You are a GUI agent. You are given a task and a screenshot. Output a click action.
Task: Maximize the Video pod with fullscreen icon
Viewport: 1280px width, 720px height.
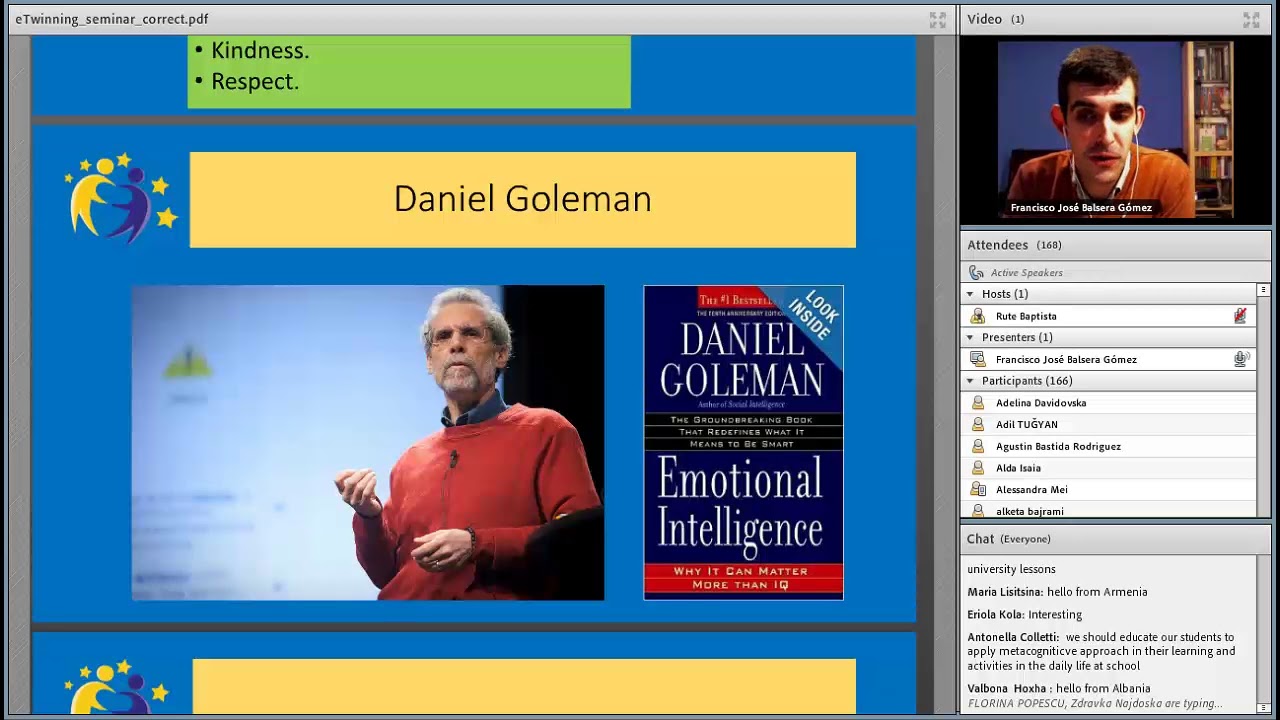(x=1251, y=19)
